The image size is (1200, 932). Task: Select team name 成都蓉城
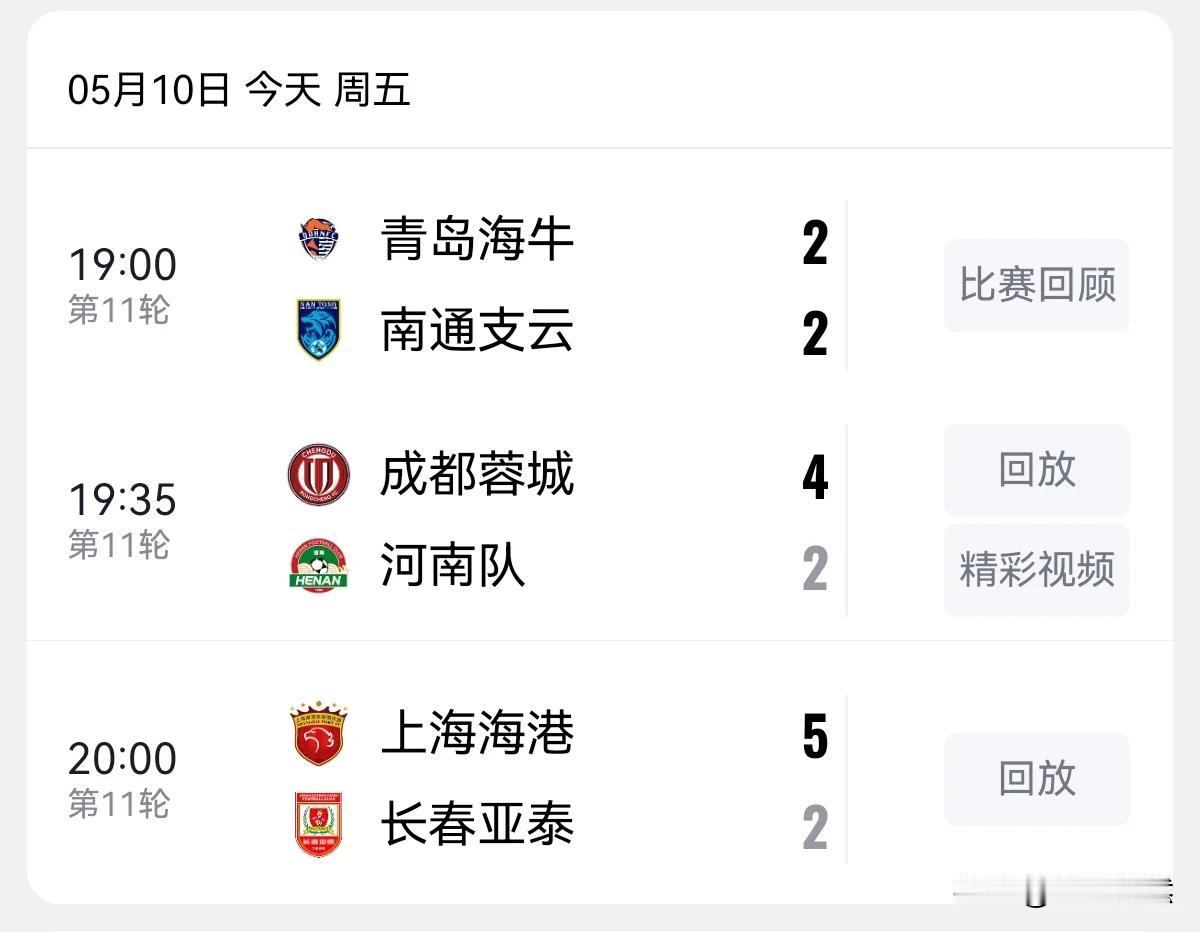pos(477,474)
